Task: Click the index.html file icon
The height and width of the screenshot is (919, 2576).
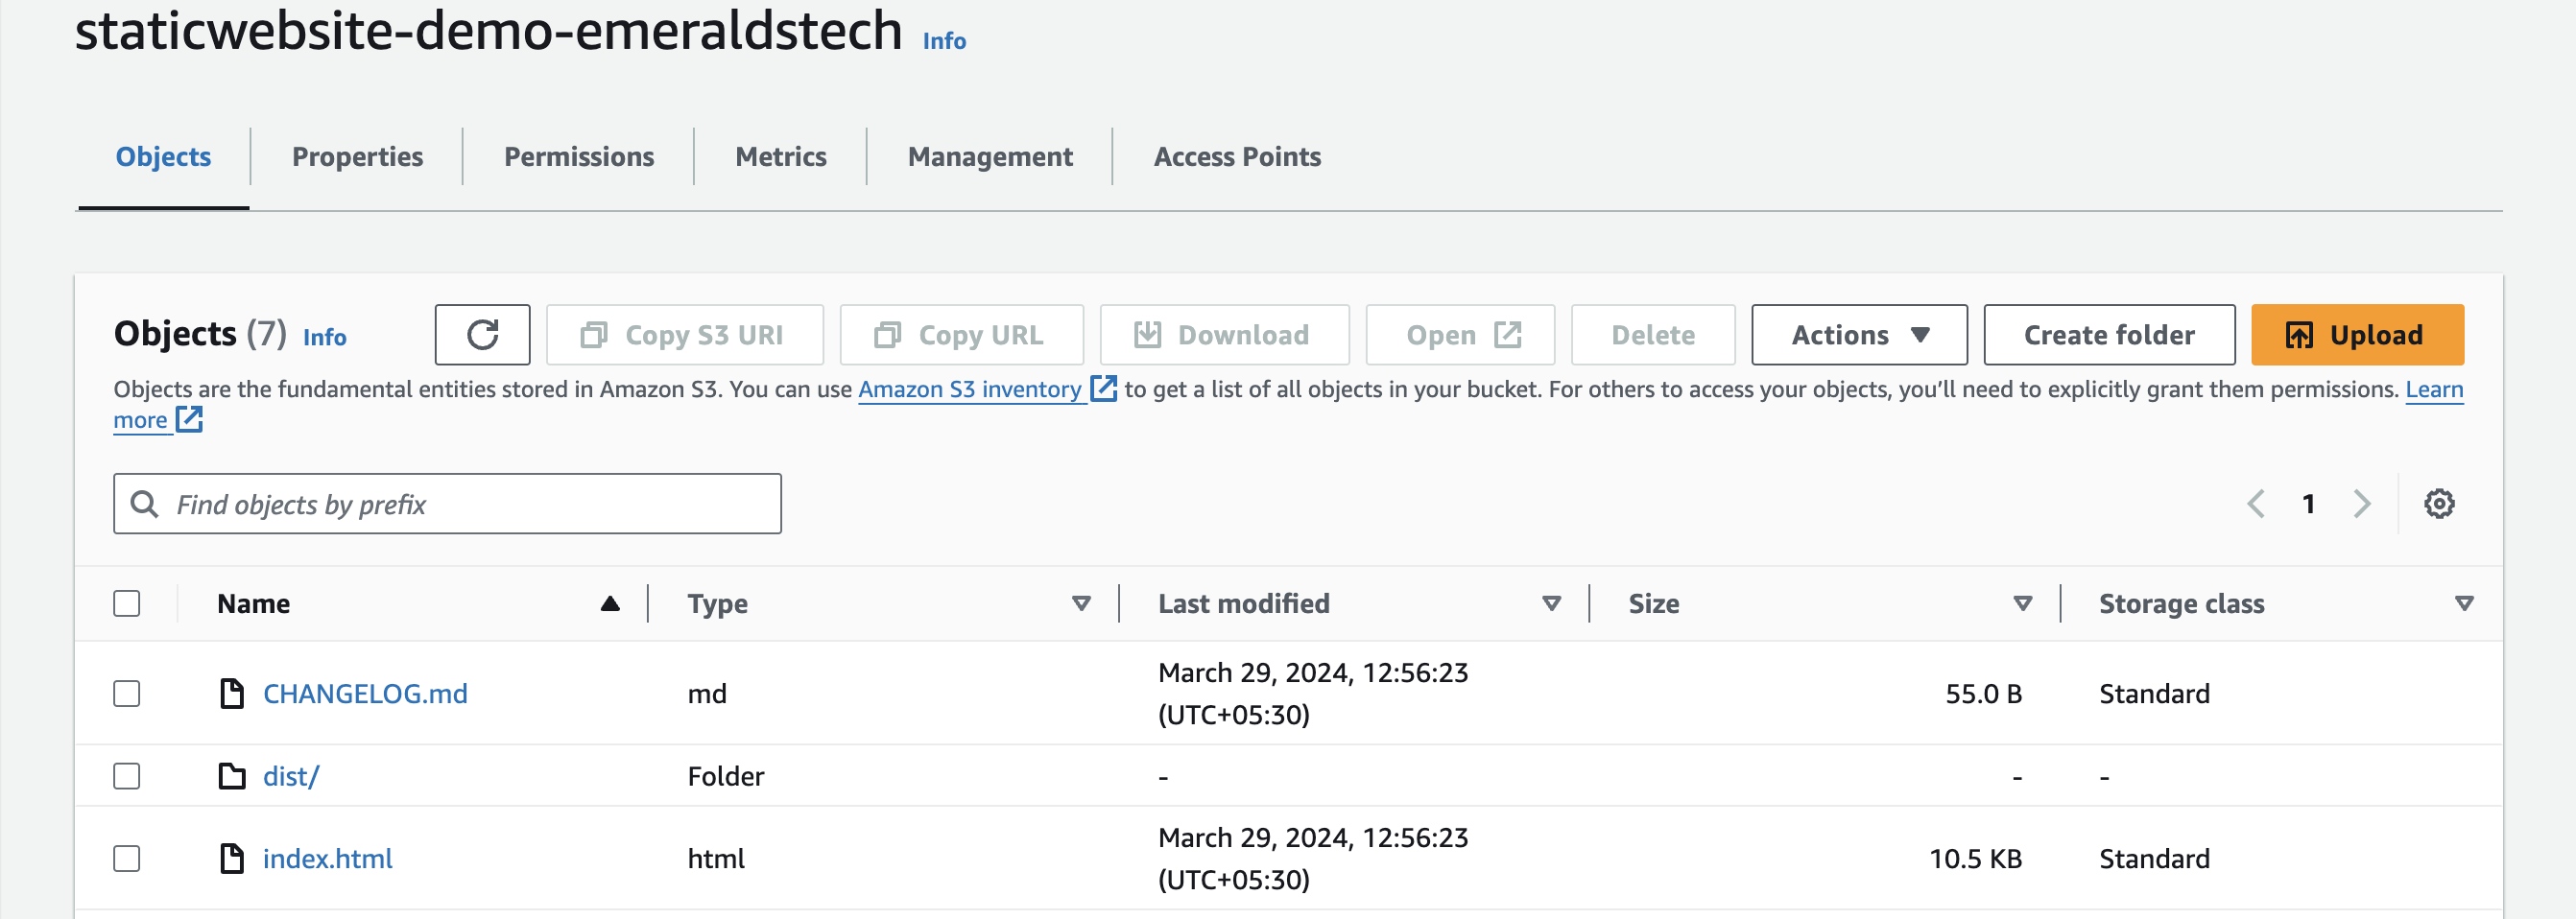Action: pos(232,858)
